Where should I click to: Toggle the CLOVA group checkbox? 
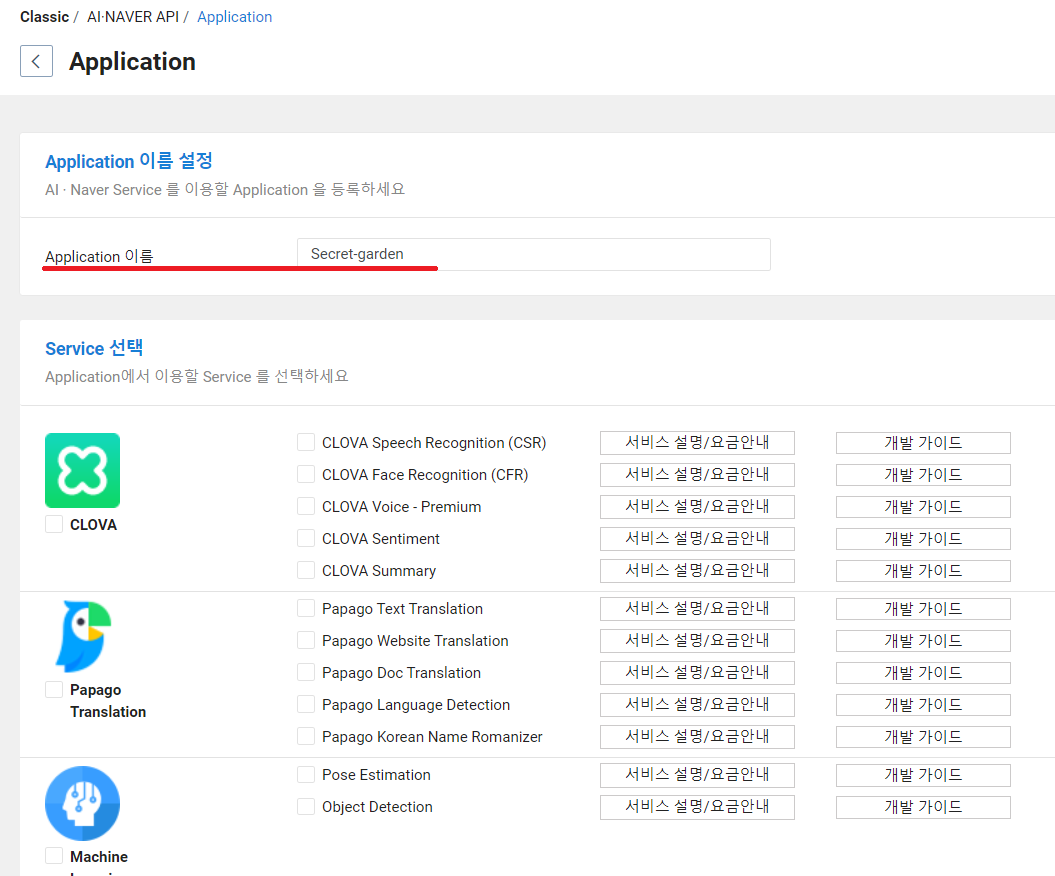56,524
